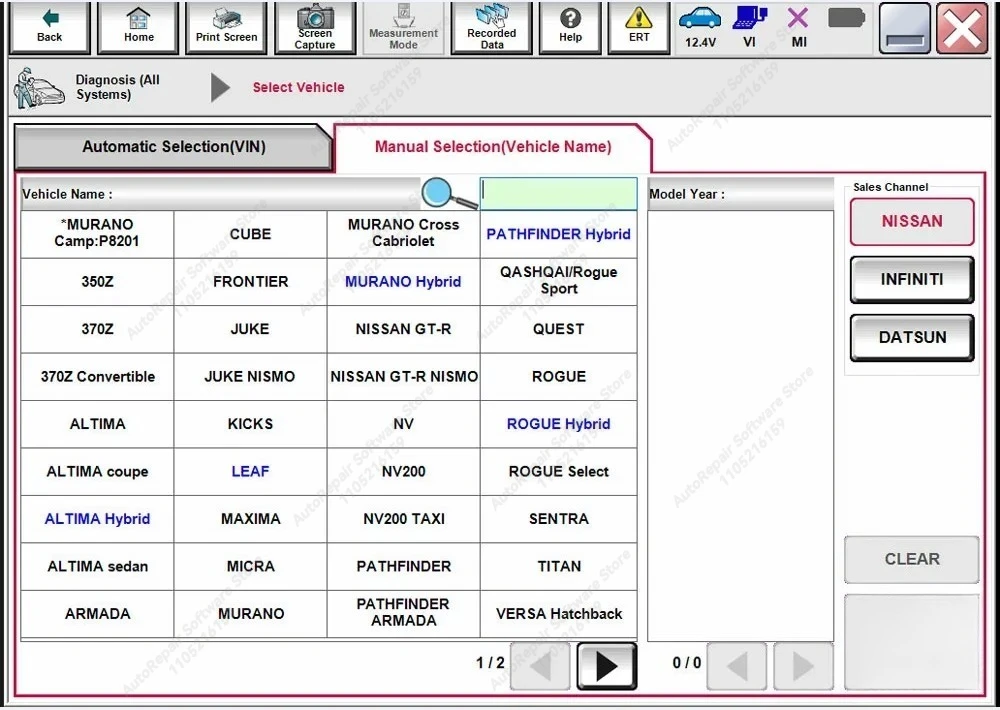Click the Back navigation icon
This screenshot has height=710, width=1000.
click(48, 27)
